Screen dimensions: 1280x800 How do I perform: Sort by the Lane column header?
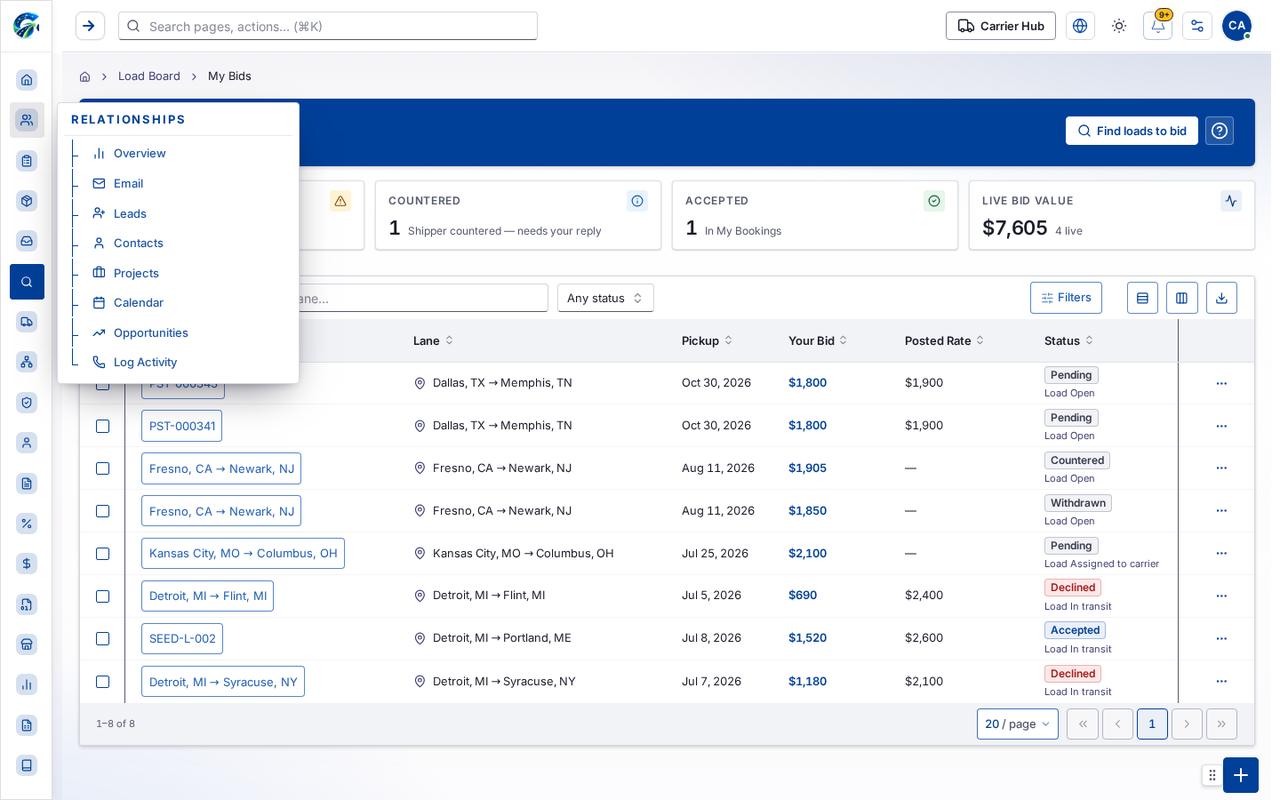[x=433, y=341]
